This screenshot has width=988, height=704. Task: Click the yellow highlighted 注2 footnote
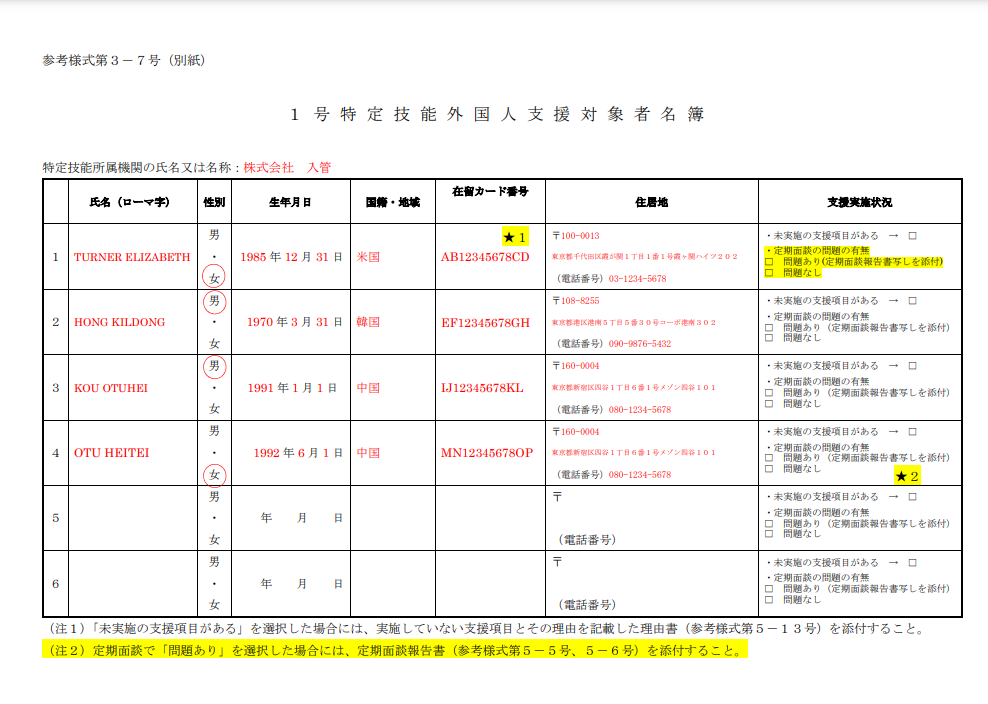[394, 650]
